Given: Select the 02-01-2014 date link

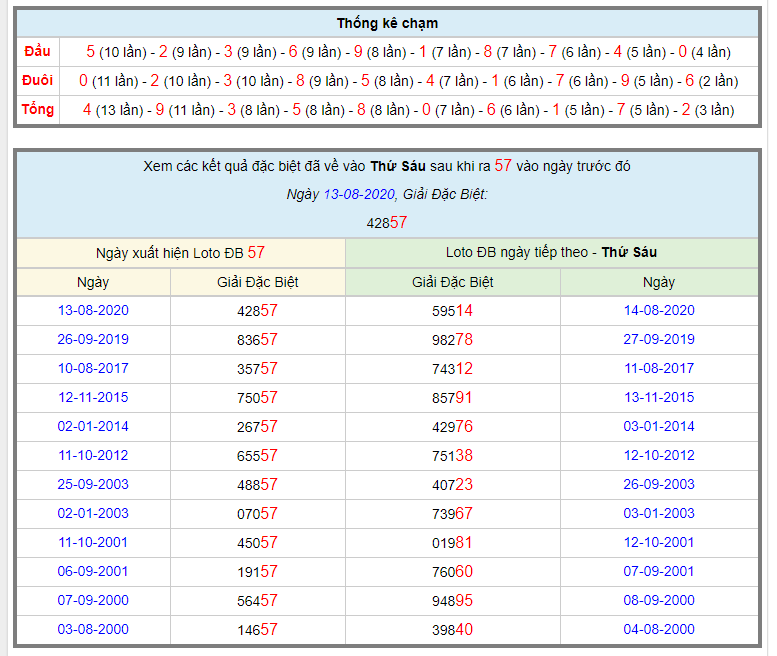Looking at the screenshot, I should click(x=93, y=426).
